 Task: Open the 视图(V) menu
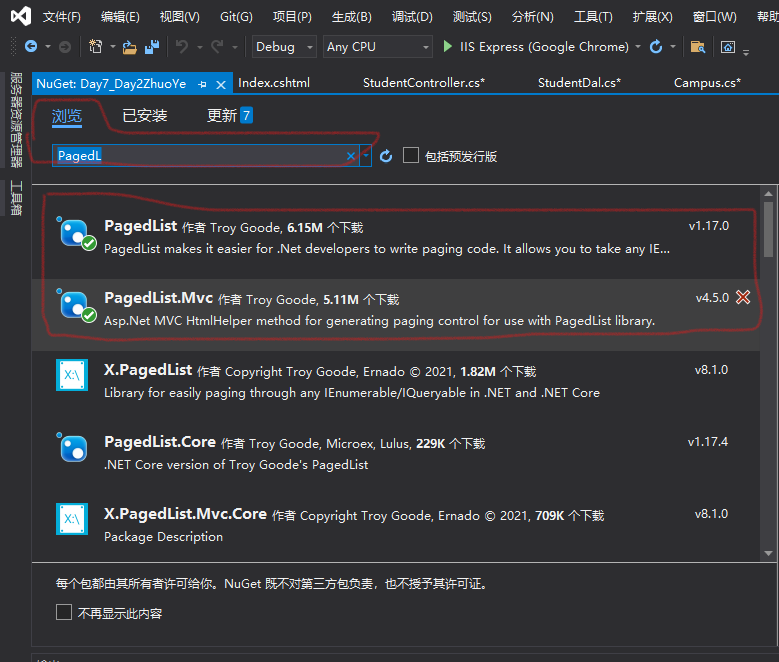pos(179,17)
